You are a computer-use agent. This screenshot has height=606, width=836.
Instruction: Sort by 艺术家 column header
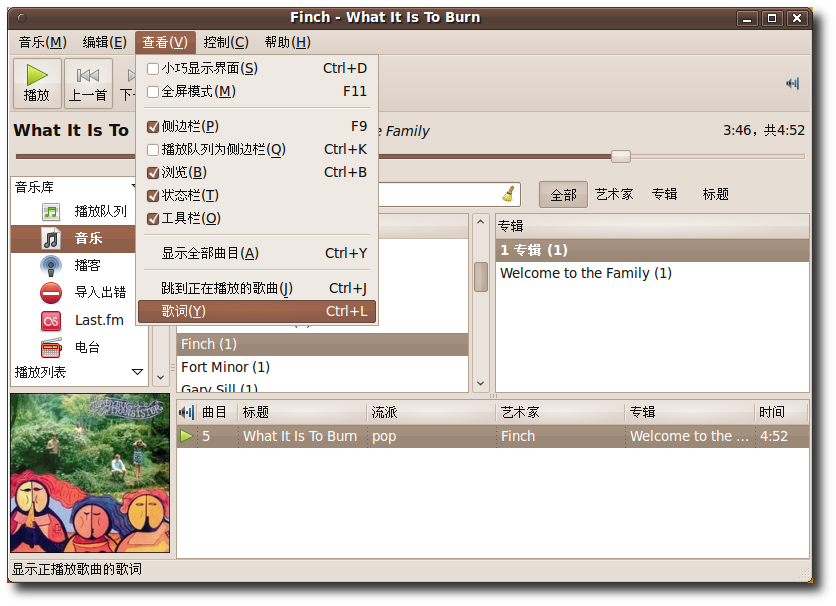pos(561,412)
